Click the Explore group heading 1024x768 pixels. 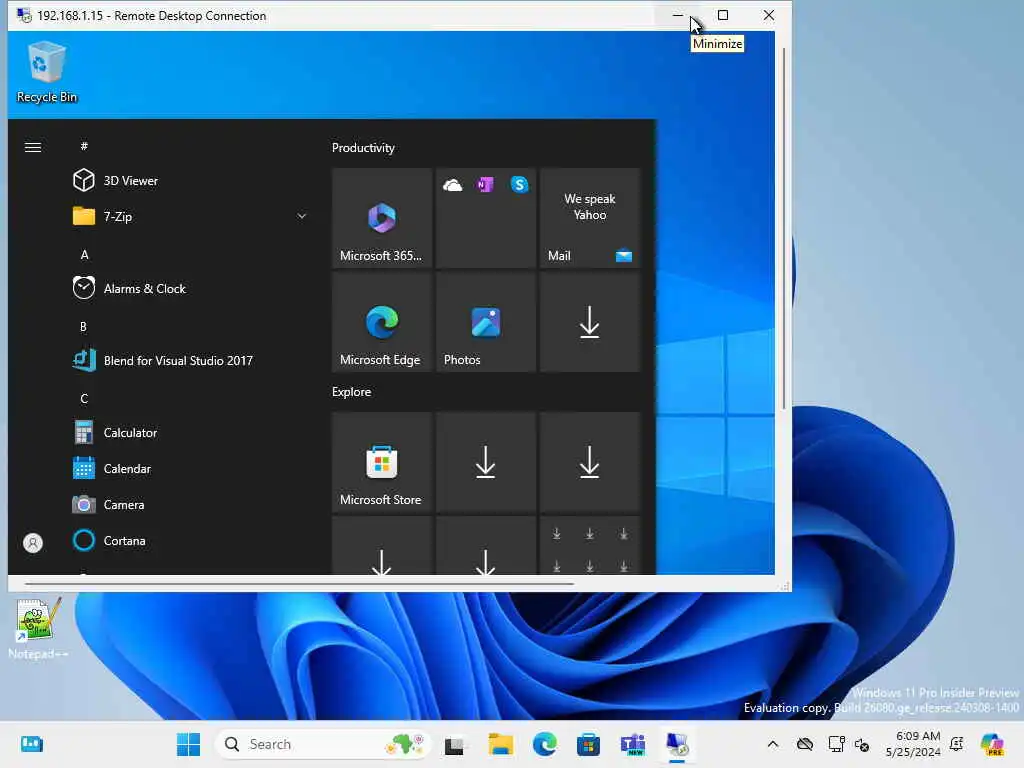point(351,392)
